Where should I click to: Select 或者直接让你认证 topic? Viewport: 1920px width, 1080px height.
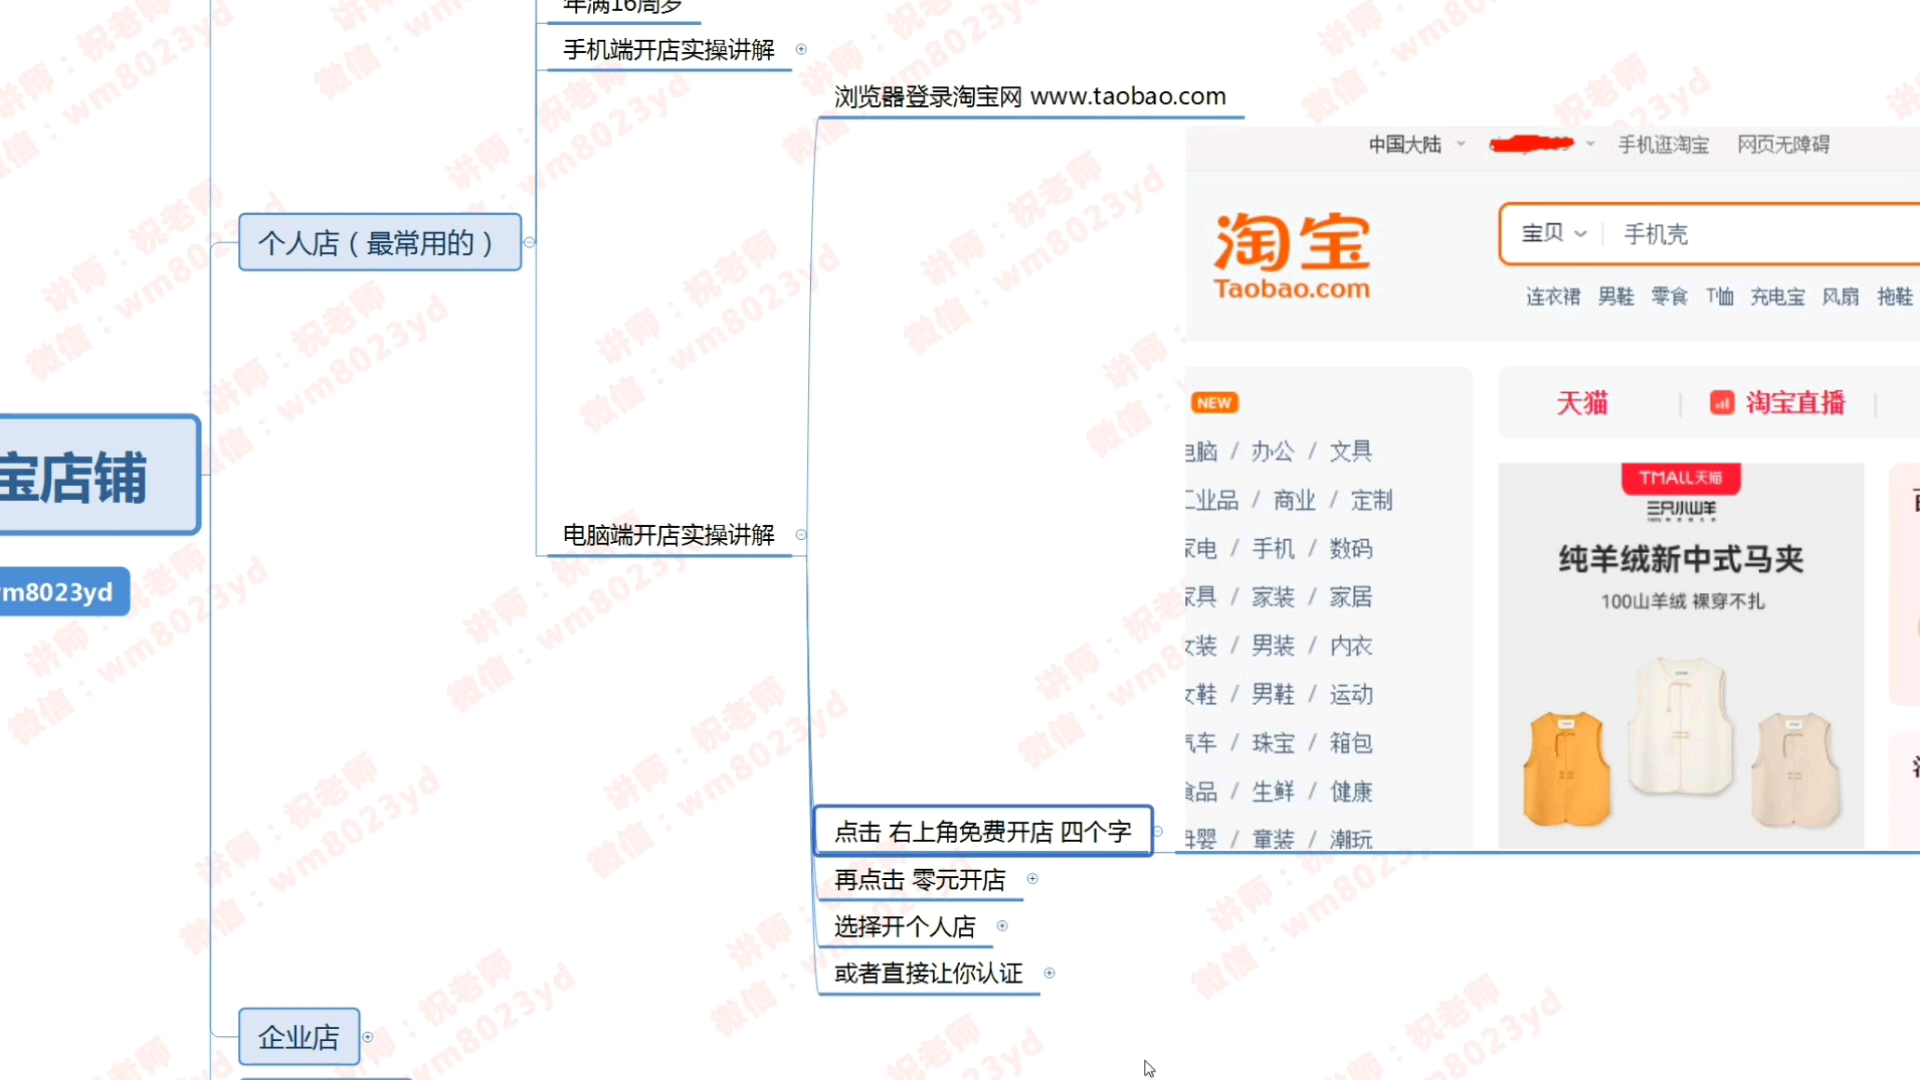[x=928, y=973]
